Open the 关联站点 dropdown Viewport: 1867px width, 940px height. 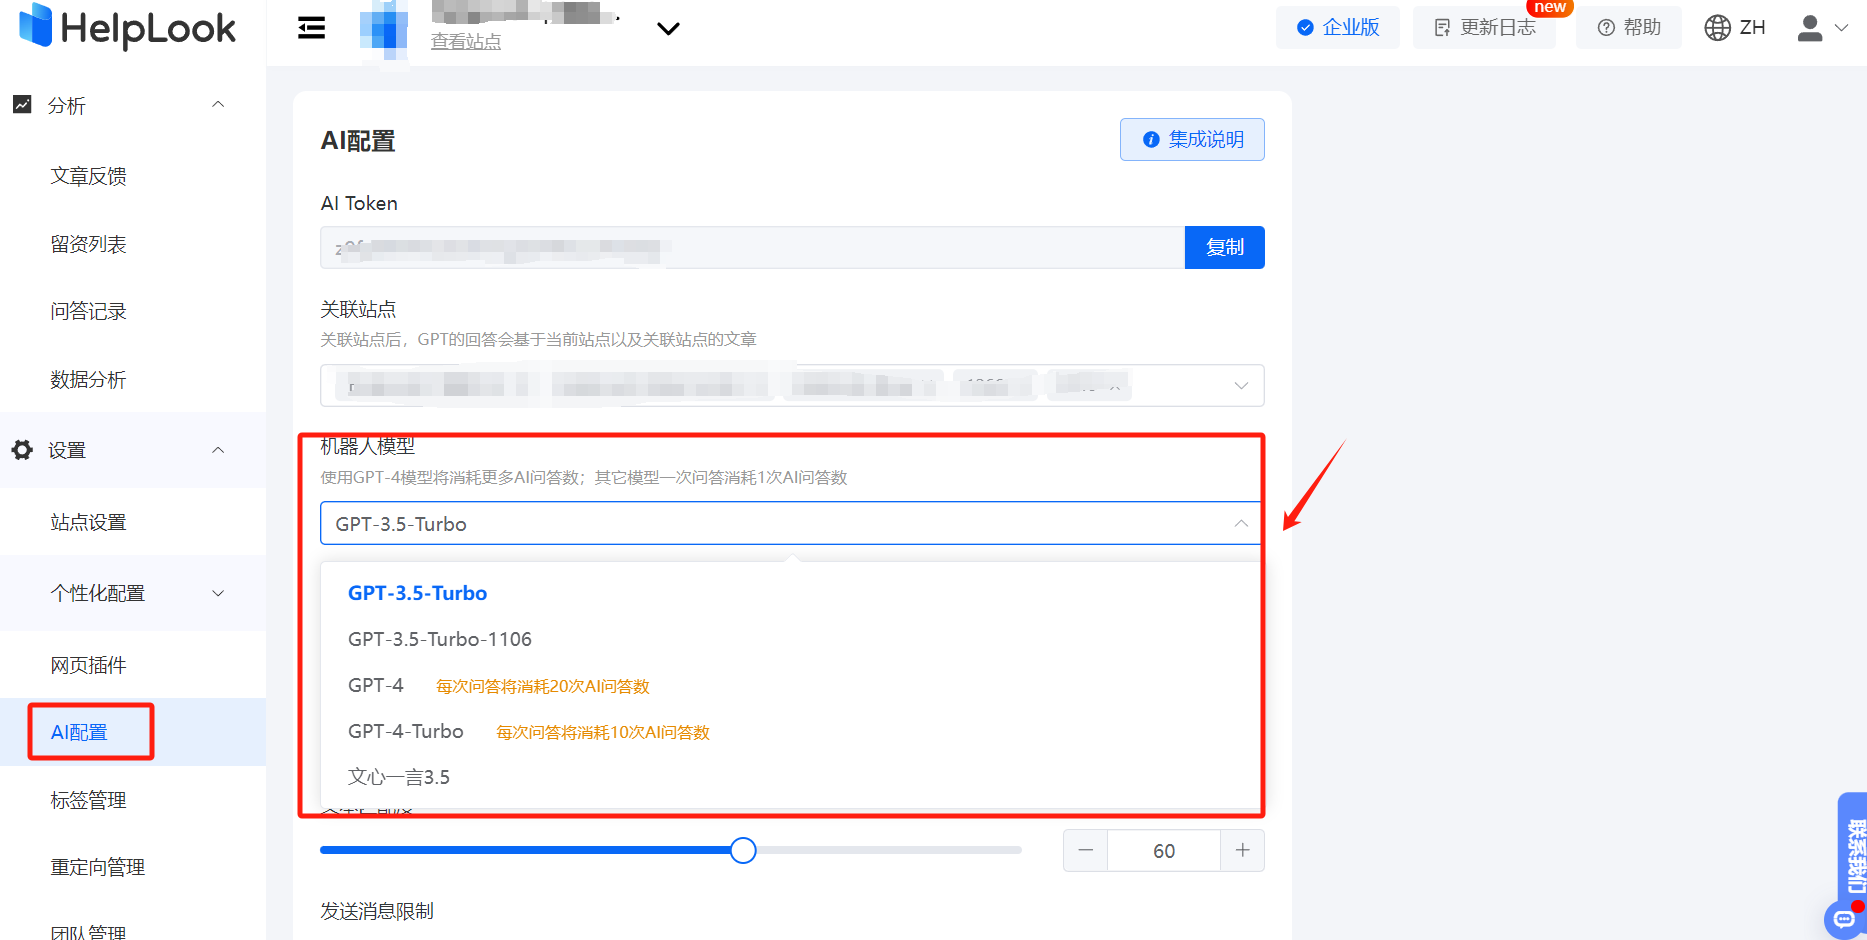(x=792, y=385)
